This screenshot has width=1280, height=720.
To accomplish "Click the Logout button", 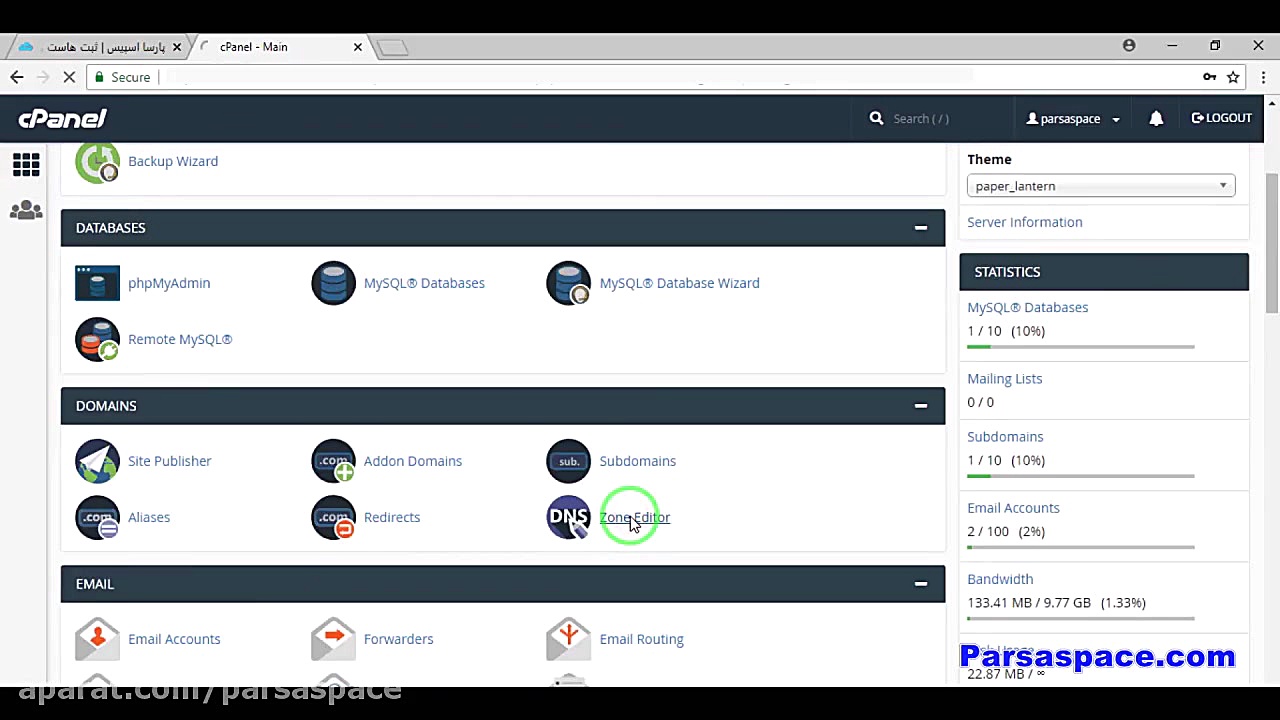I will (x=1222, y=118).
